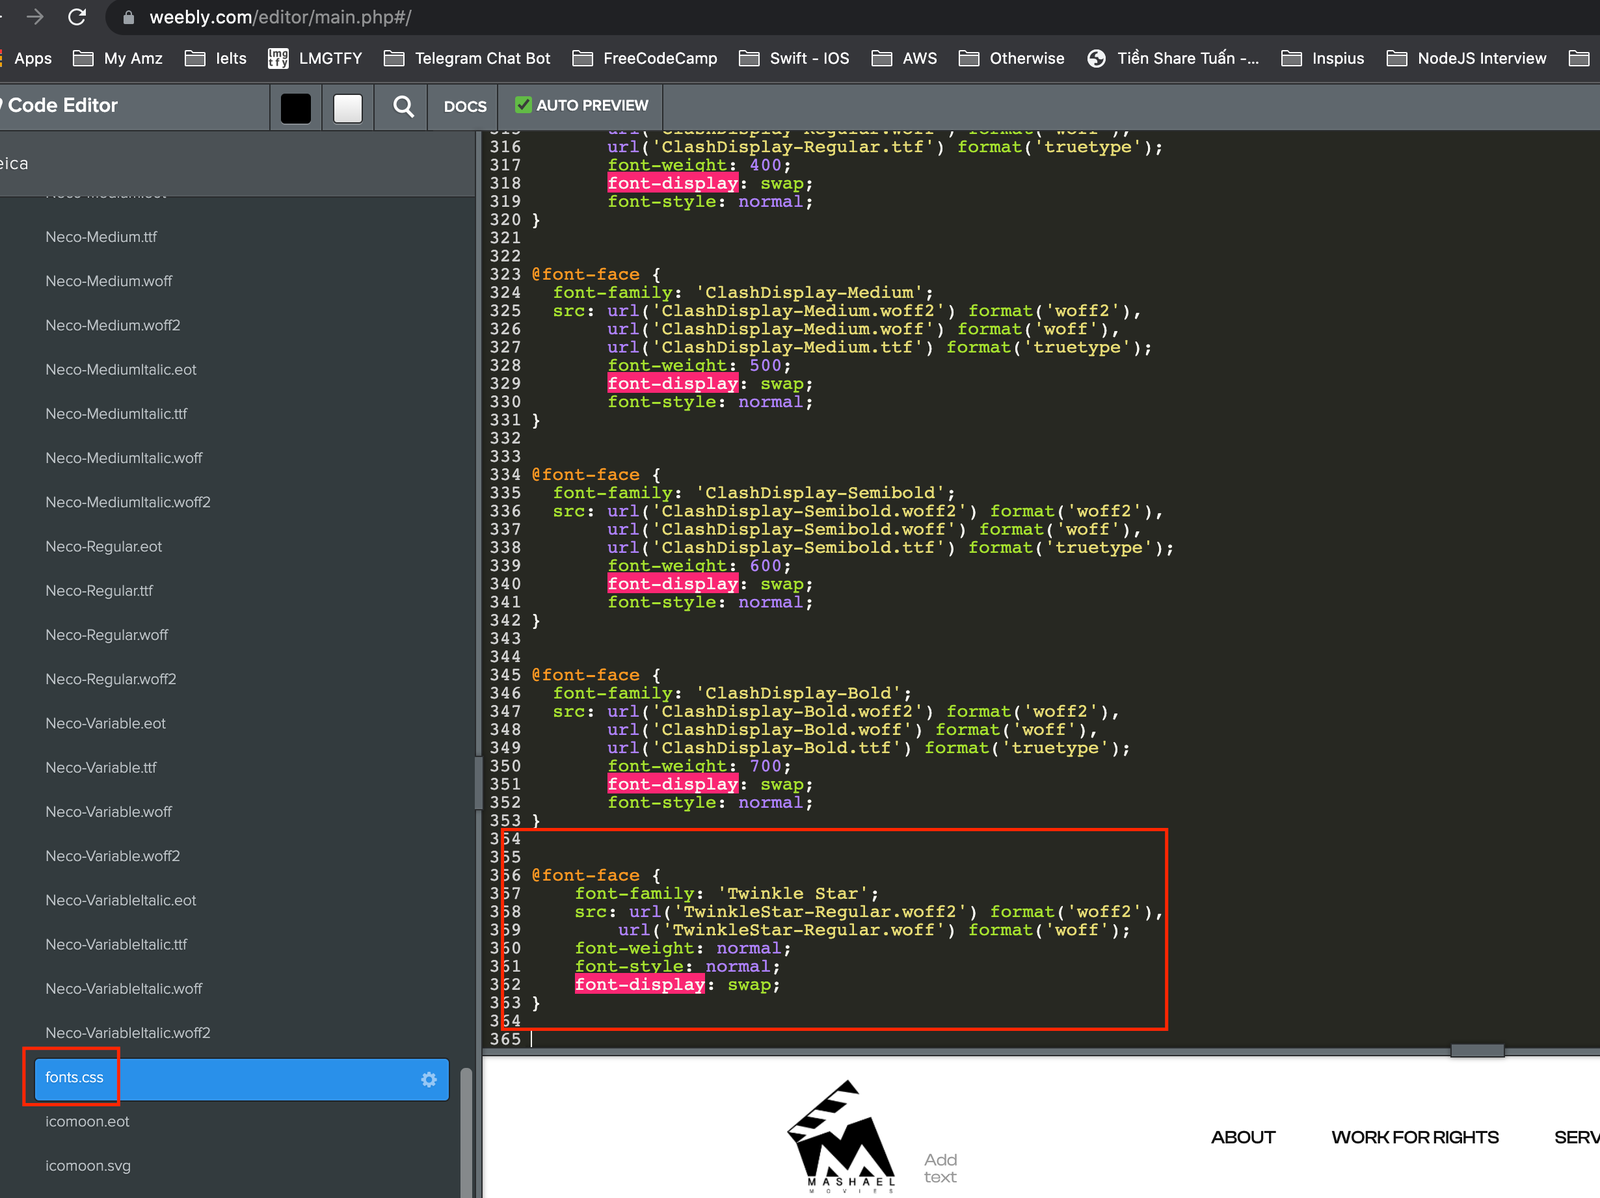Open the Ielts bookmark entry
The image size is (1600, 1198).
[228, 58]
